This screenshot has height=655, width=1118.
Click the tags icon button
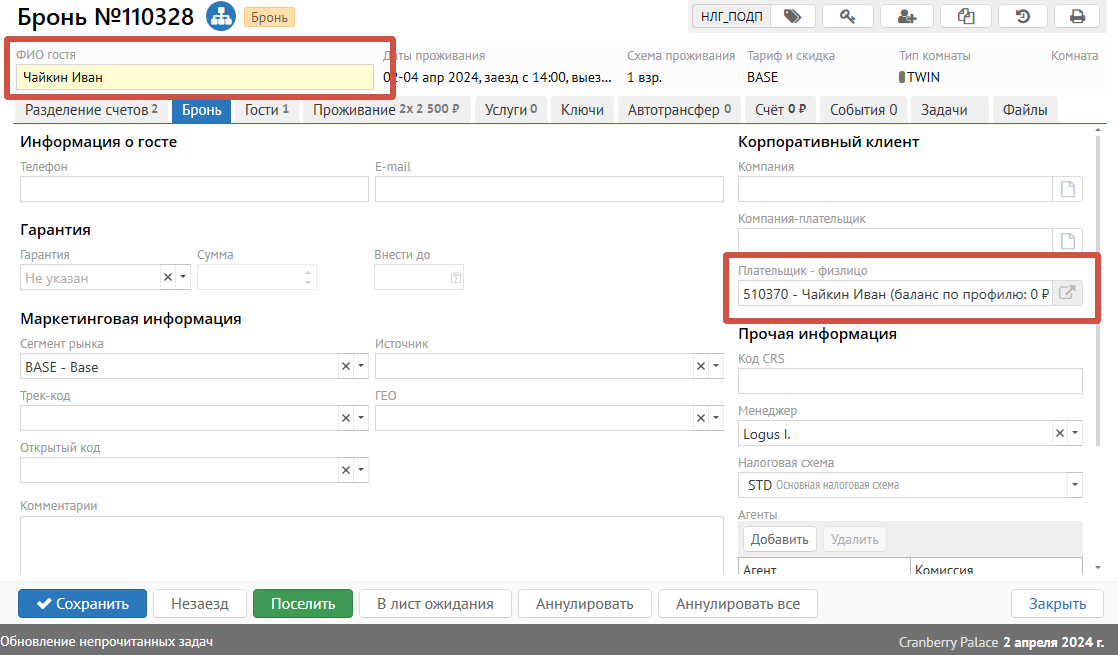pyautogui.click(x=792, y=16)
